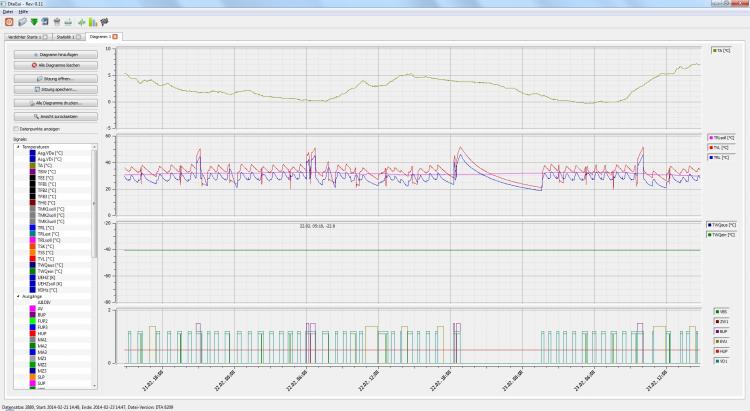
Task: Close the Diagramm 1 tab
Action: (115, 36)
